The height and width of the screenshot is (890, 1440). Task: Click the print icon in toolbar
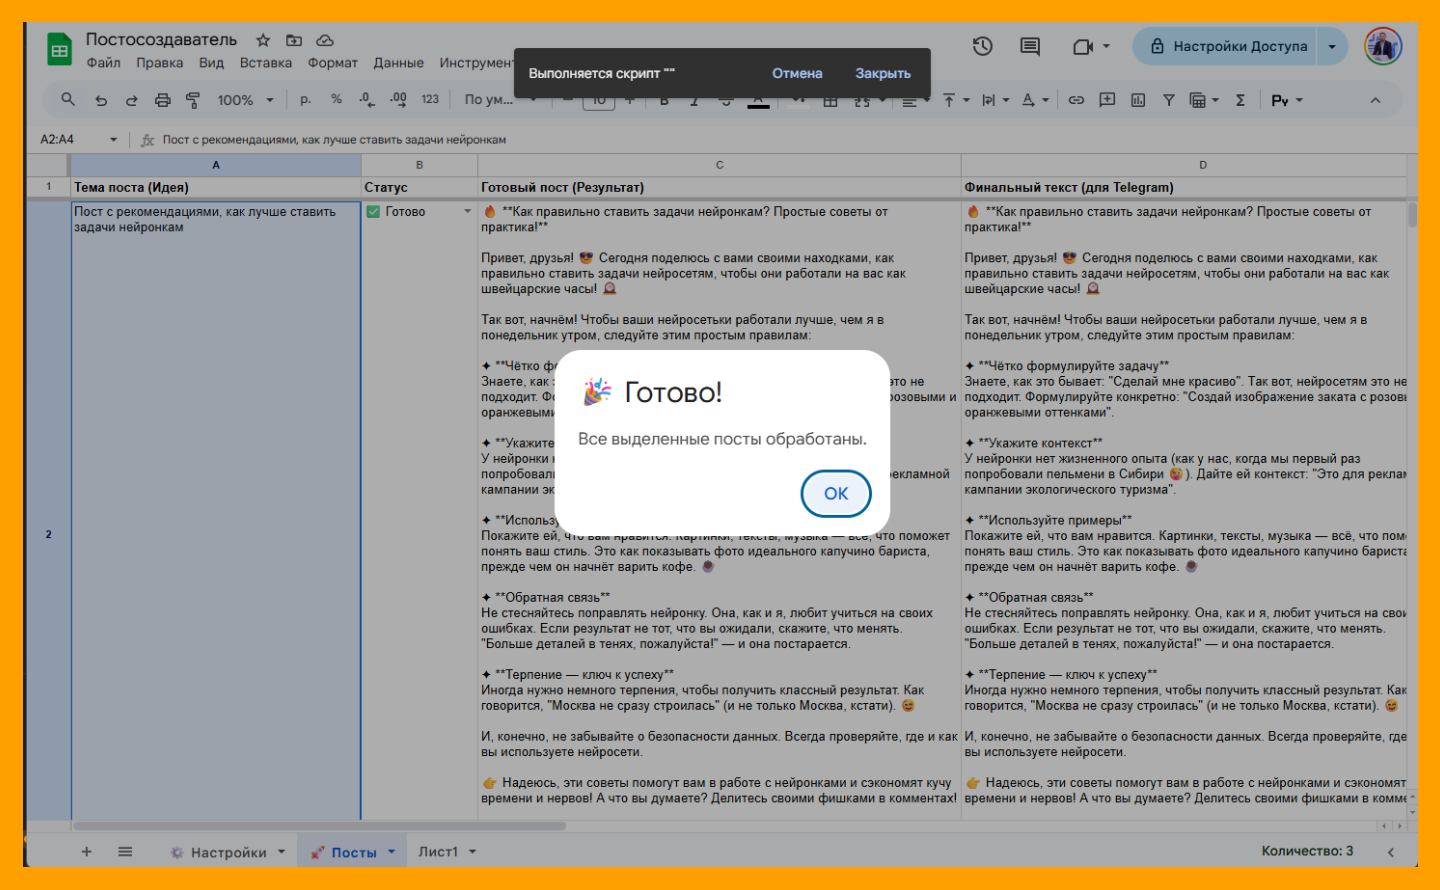(163, 100)
